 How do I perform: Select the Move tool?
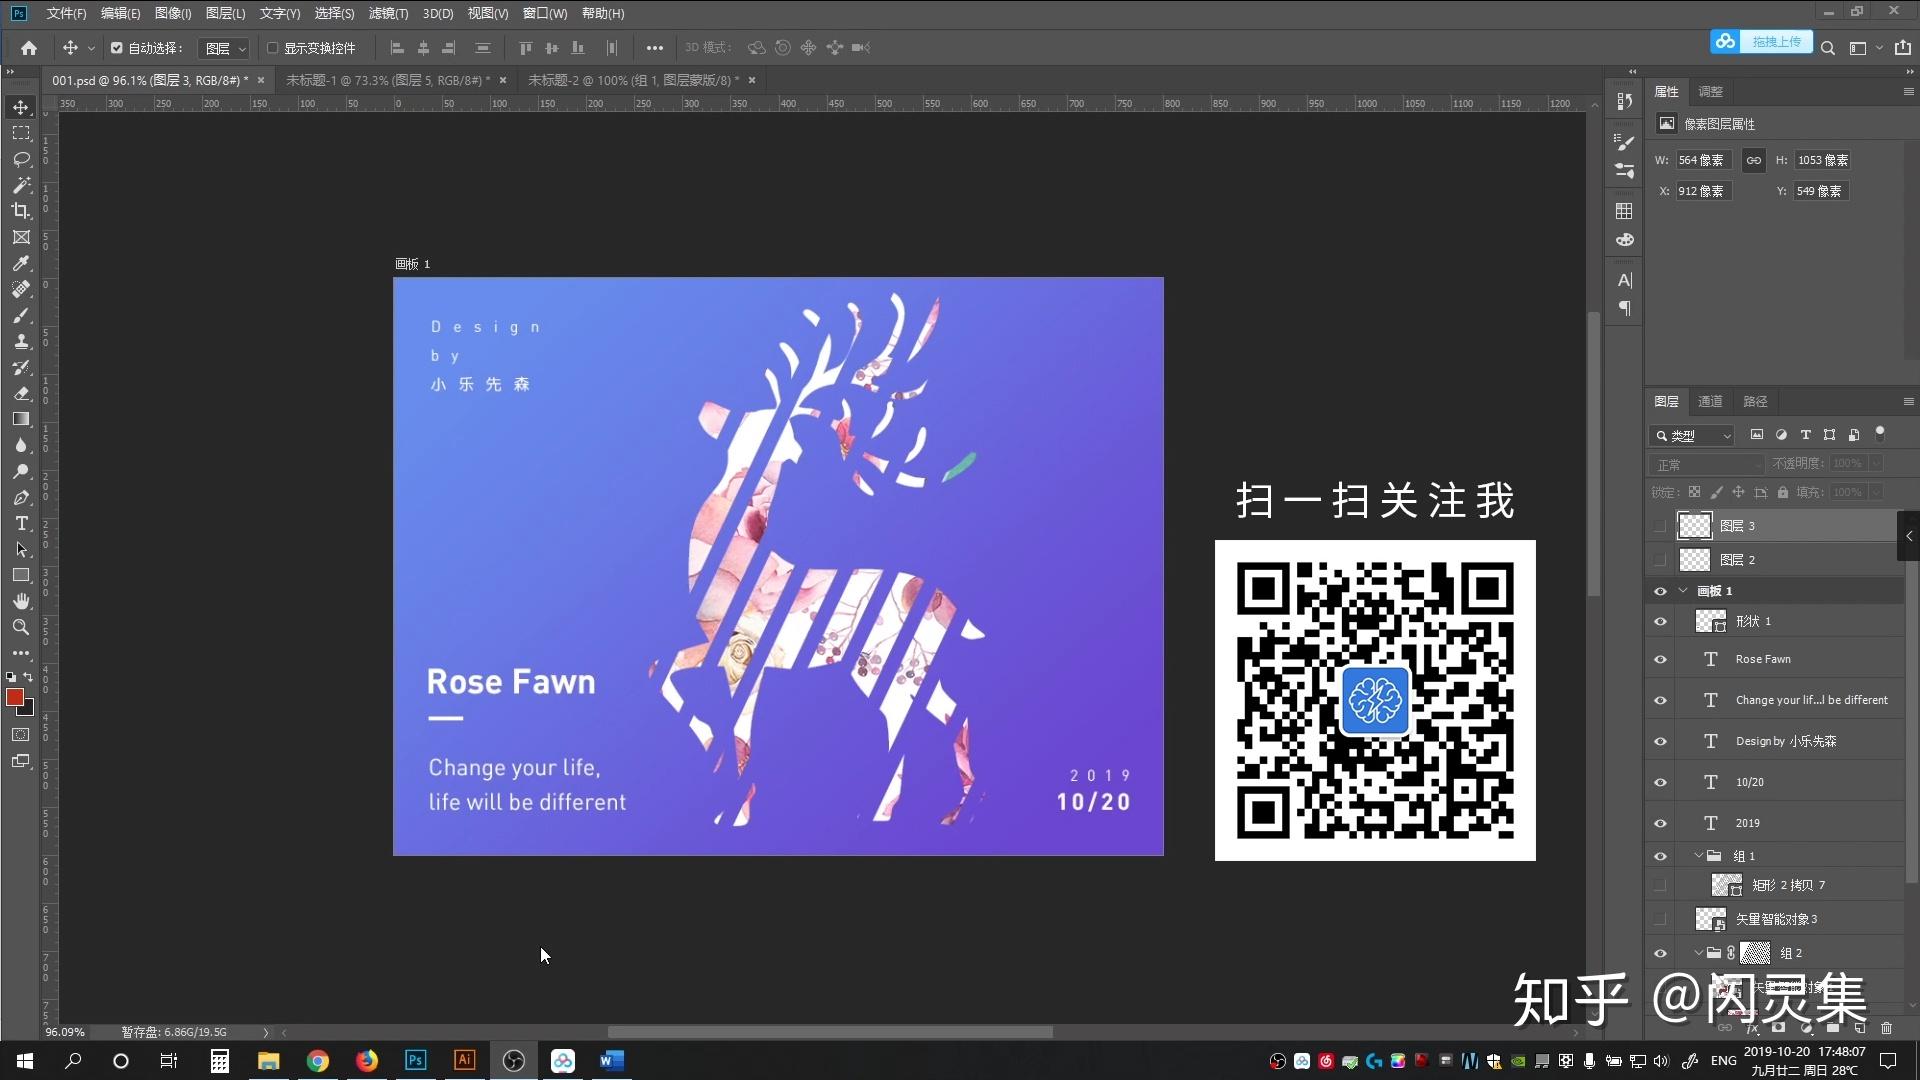click(x=21, y=107)
